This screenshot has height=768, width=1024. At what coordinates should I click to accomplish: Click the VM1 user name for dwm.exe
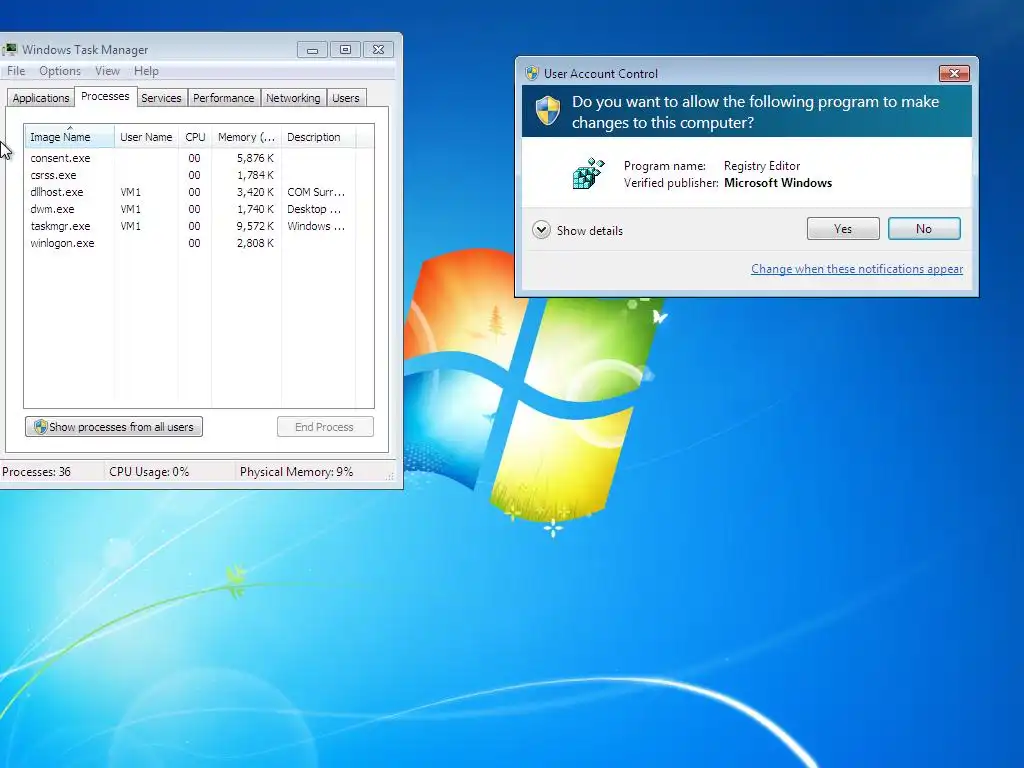tap(131, 209)
